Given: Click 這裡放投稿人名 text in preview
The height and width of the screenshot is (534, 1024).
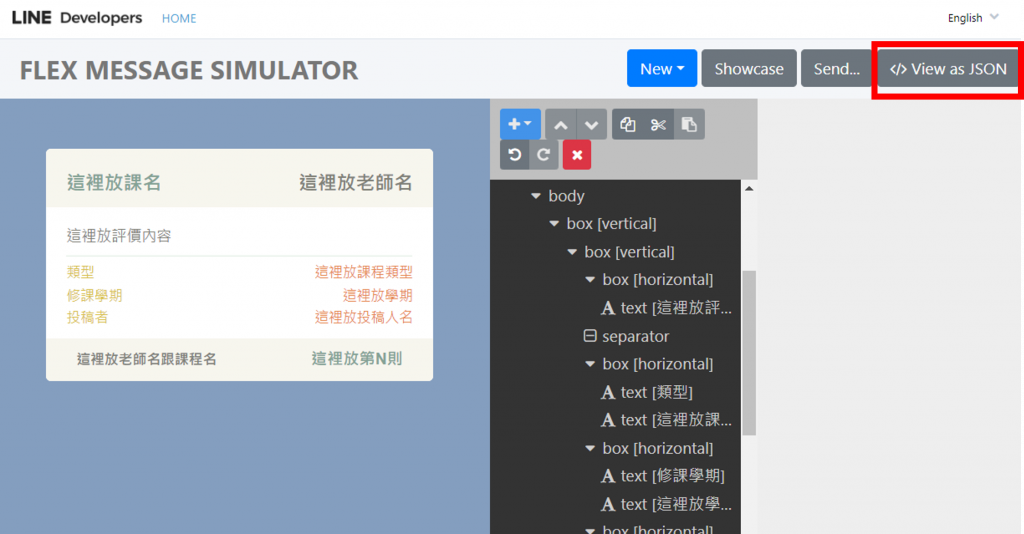Looking at the screenshot, I should [x=364, y=317].
